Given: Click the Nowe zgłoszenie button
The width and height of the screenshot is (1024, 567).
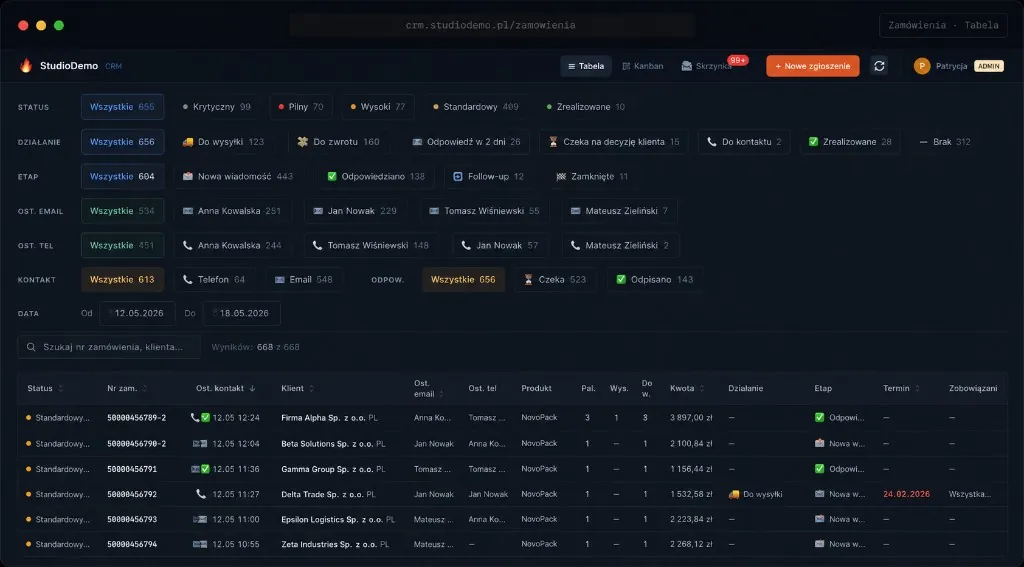Looking at the screenshot, I should click(812, 66).
